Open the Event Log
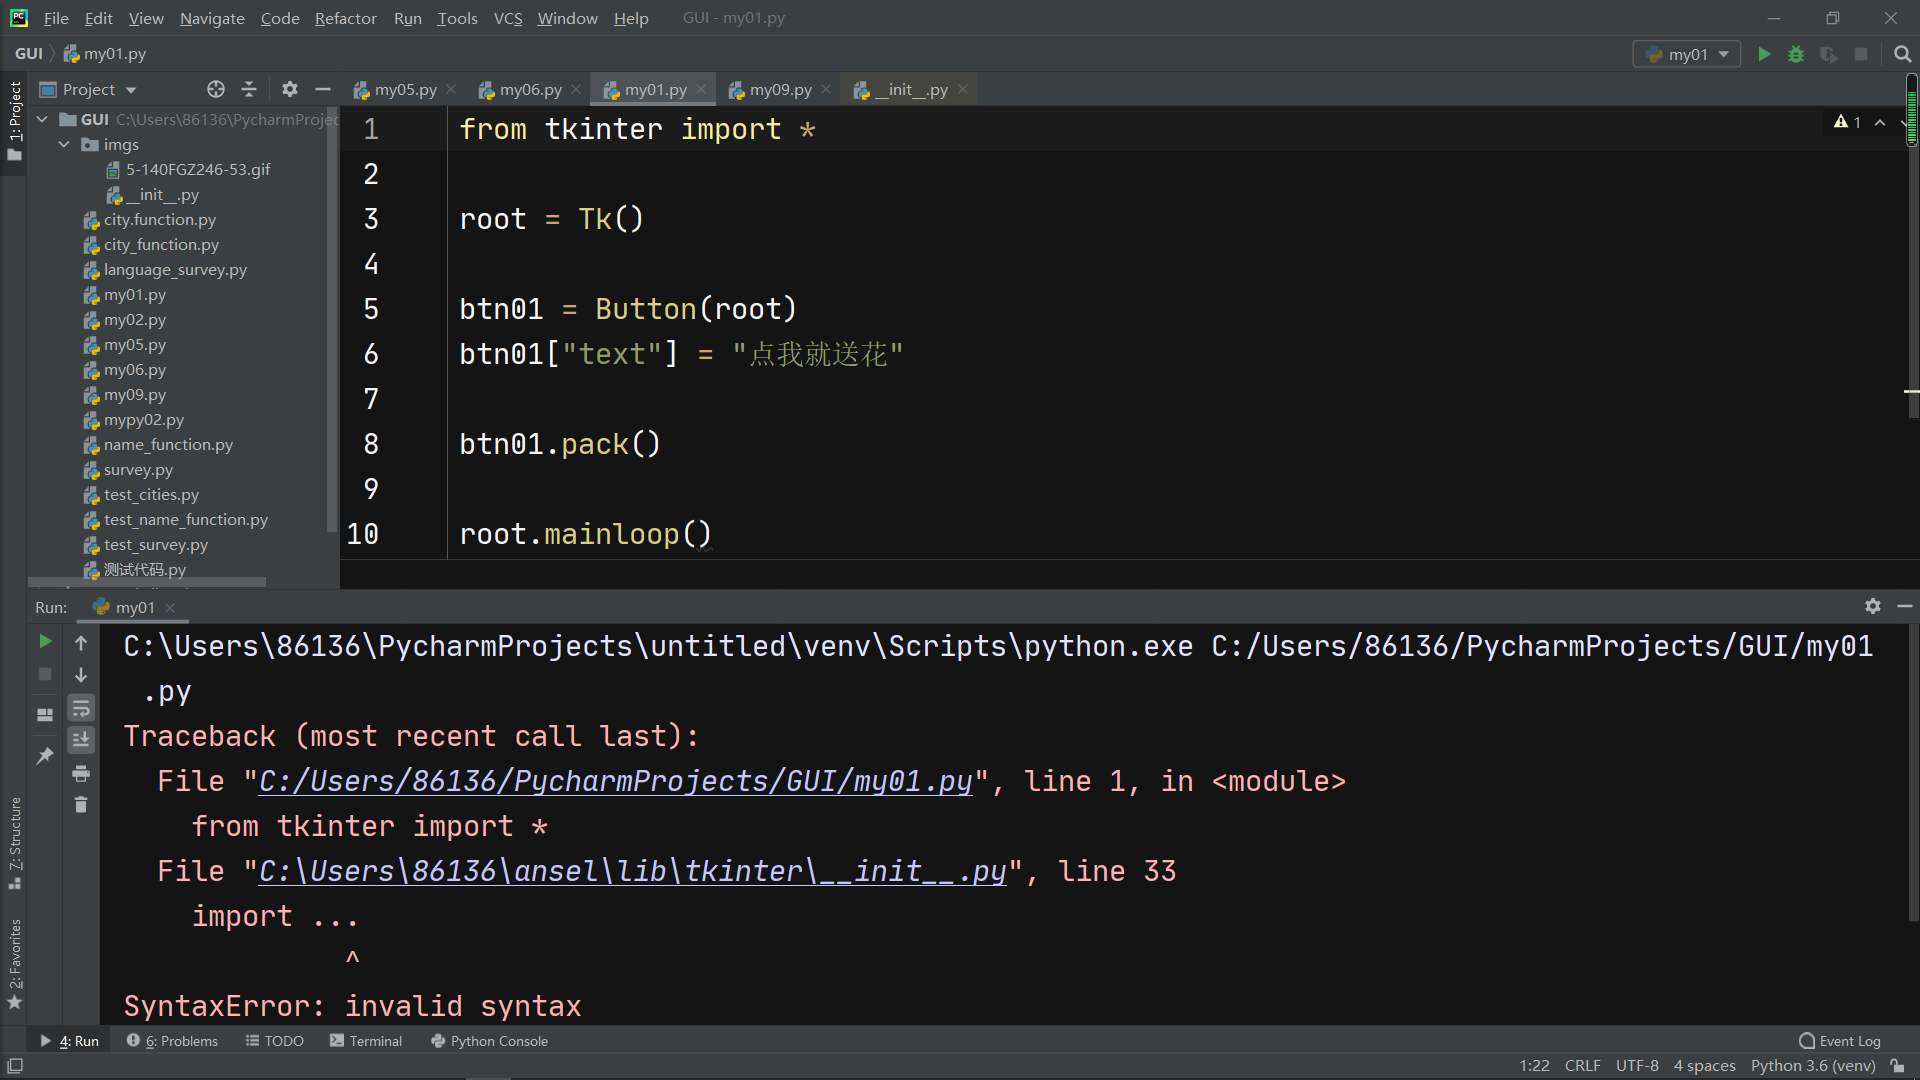1920x1080 pixels. 1839,1041
